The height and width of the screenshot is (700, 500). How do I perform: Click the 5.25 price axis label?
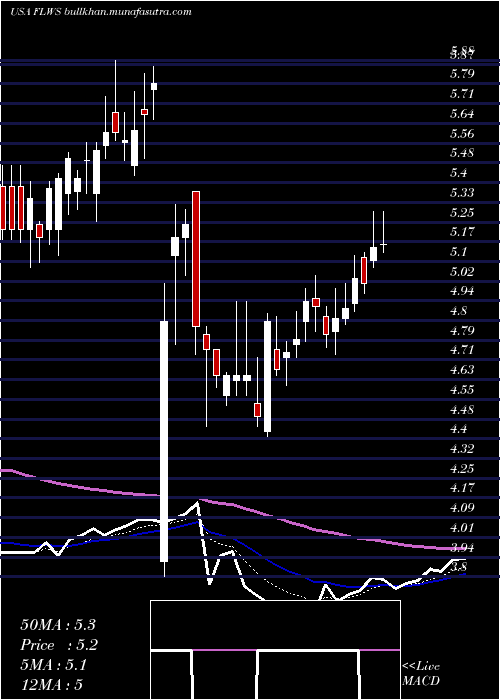[x=462, y=212]
